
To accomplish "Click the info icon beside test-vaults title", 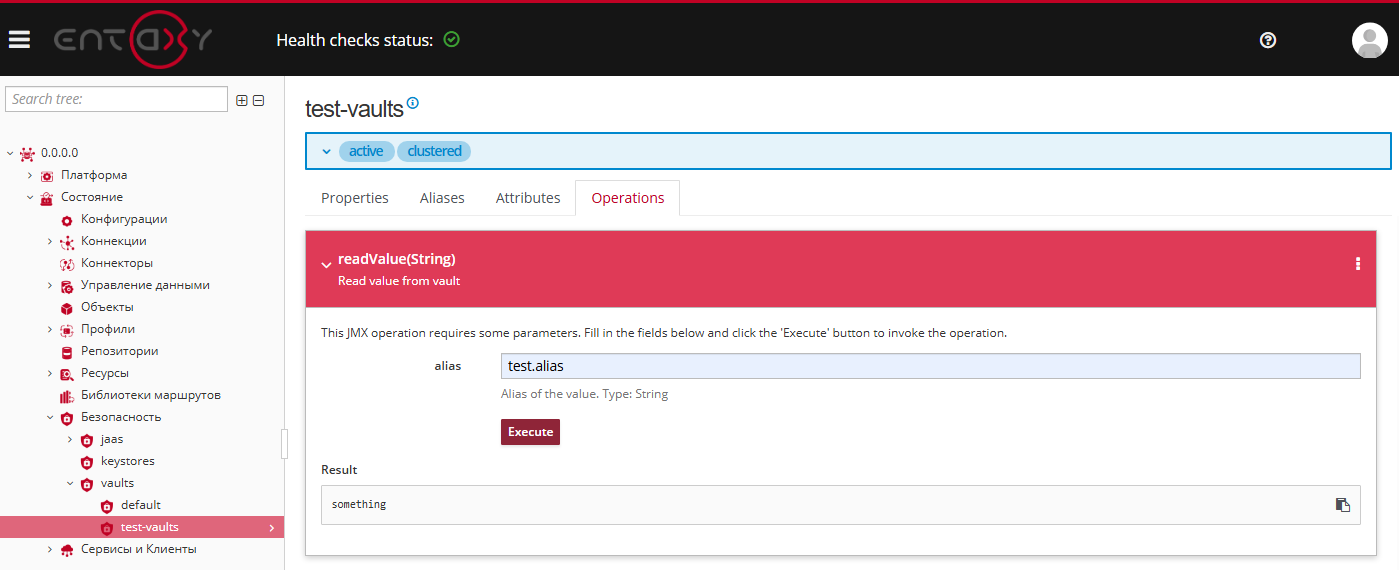I will (x=413, y=103).
